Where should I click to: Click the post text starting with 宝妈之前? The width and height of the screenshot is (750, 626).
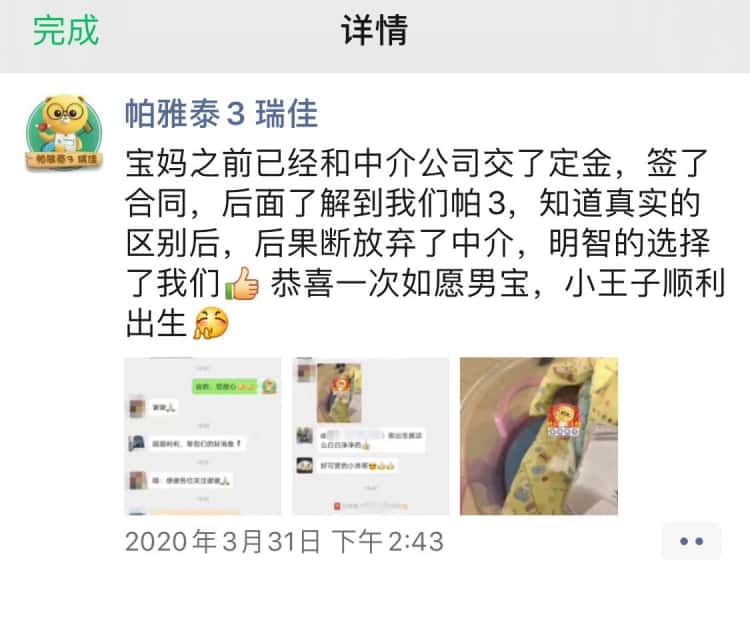[x=425, y=243]
